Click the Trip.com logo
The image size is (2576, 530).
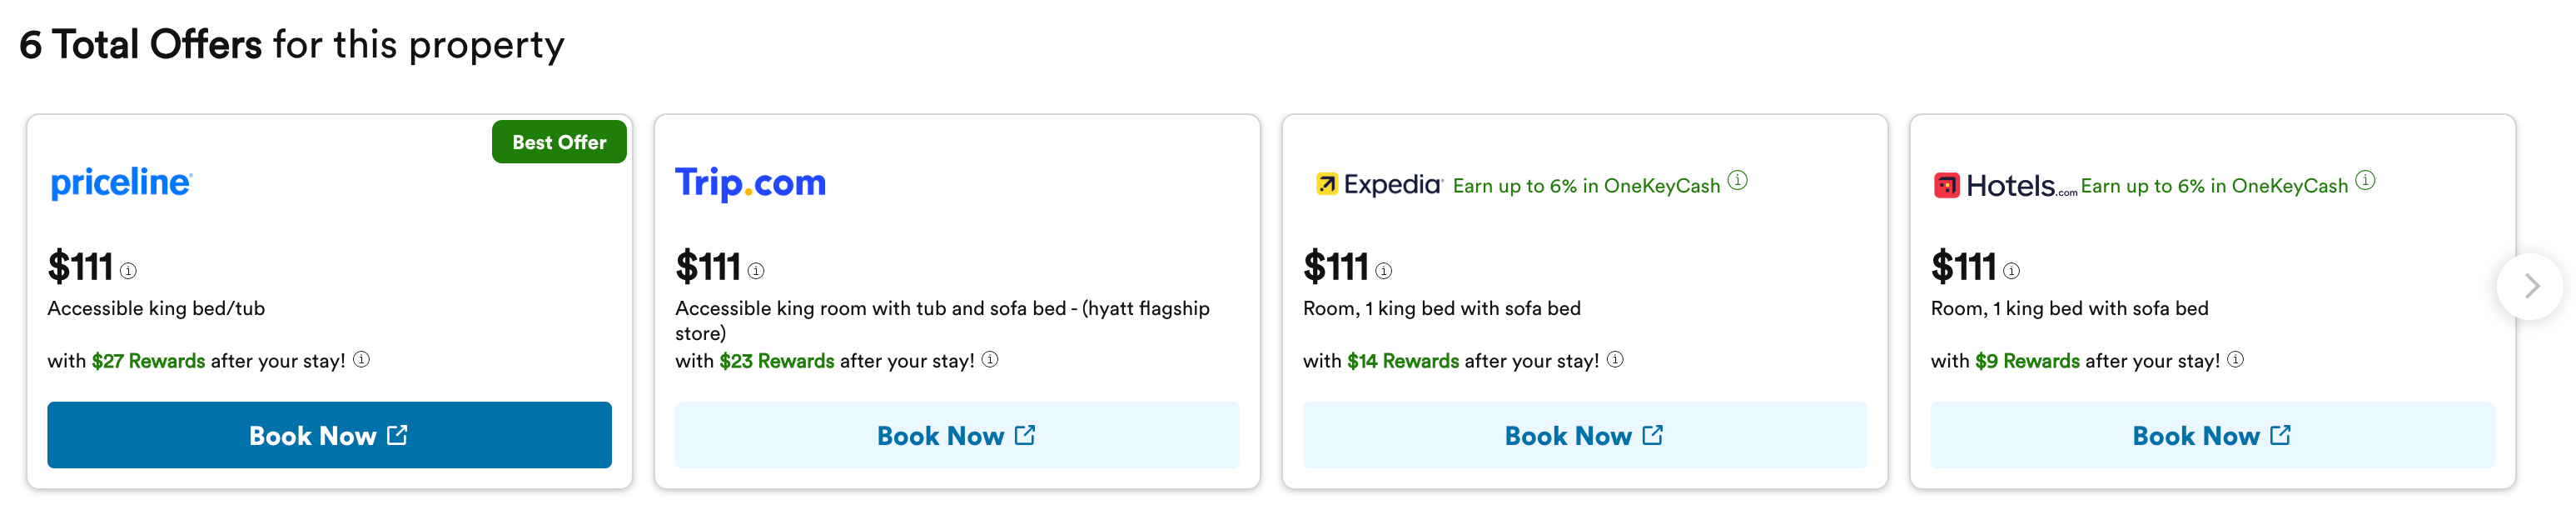pyautogui.click(x=750, y=183)
